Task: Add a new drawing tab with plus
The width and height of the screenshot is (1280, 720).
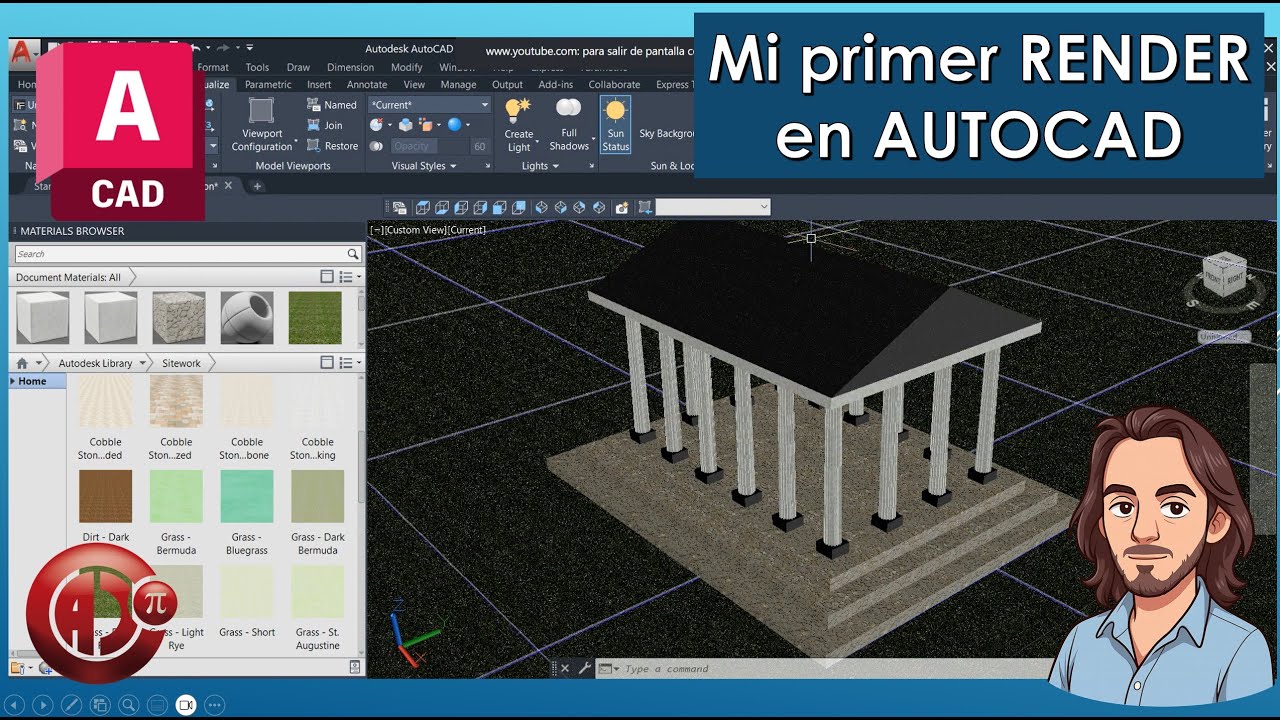Action: coord(257,186)
